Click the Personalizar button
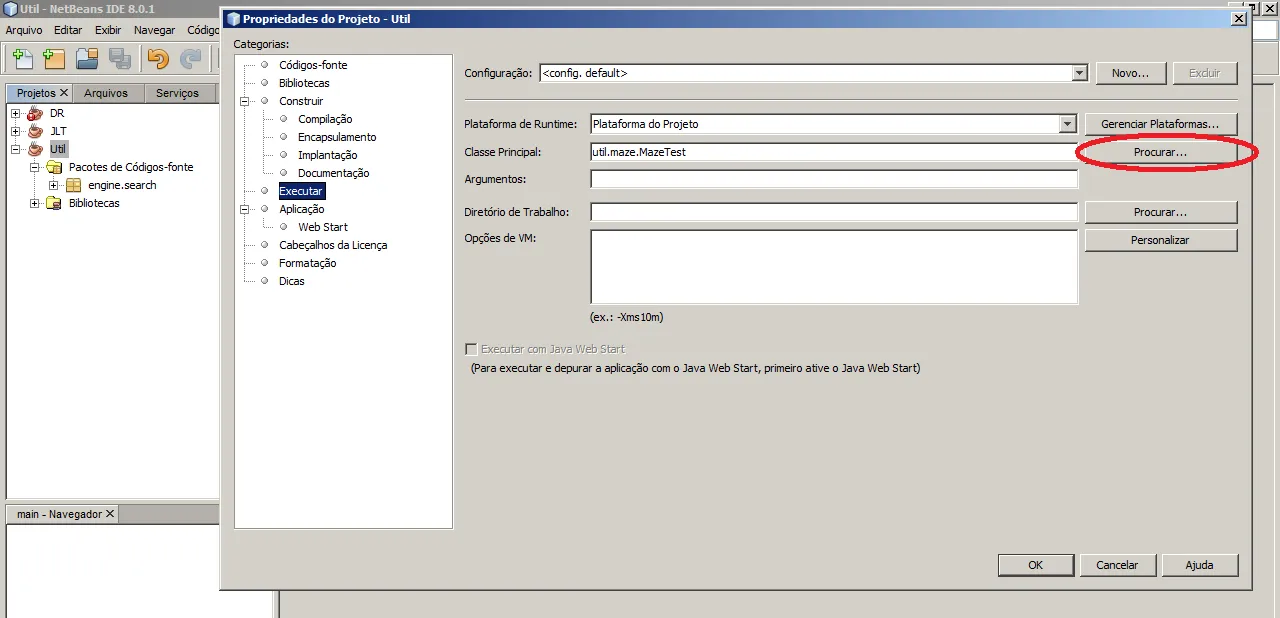1280x618 pixels. click(x=1160, y=240)
